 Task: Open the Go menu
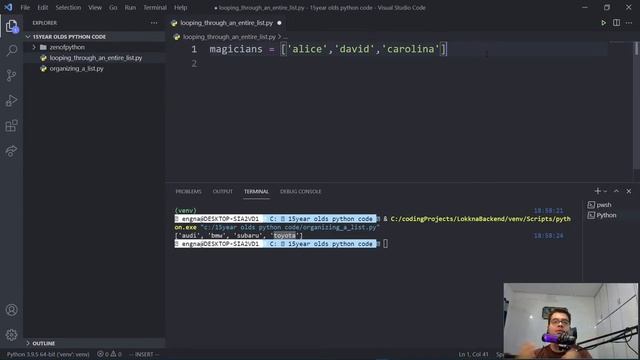pyautogui.click(x=113, y=7)
